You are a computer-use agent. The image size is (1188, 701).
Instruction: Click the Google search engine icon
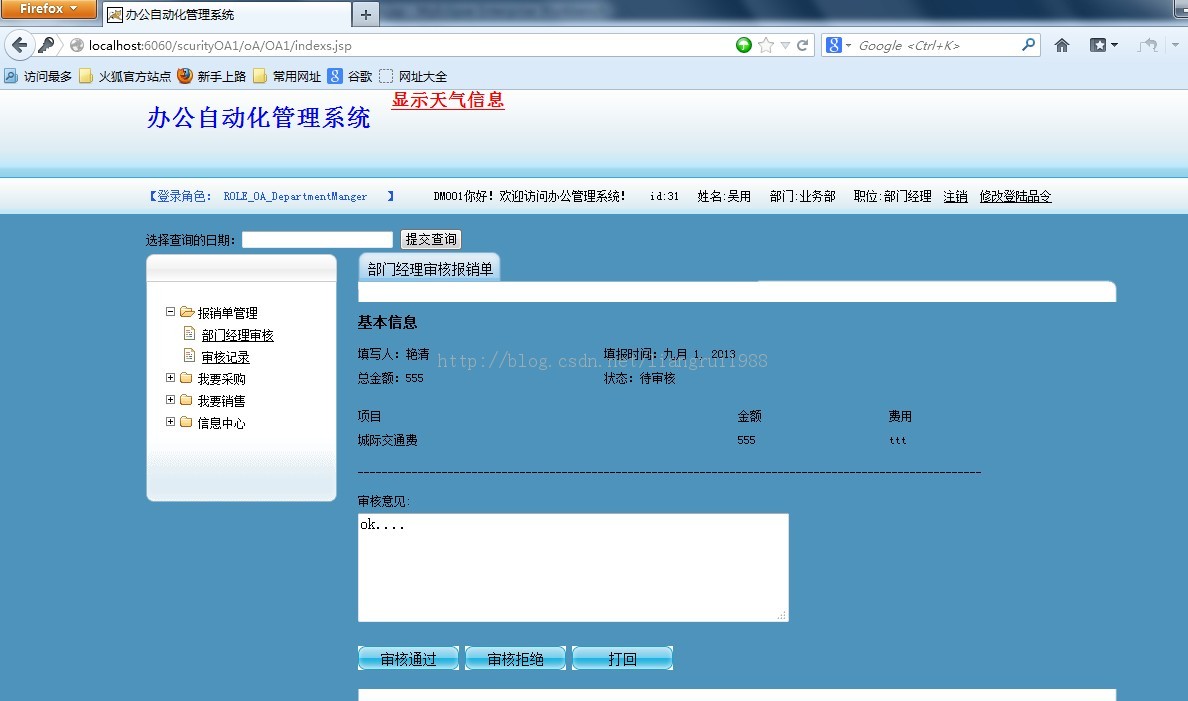pyautogui.click(x=833, y=44)
